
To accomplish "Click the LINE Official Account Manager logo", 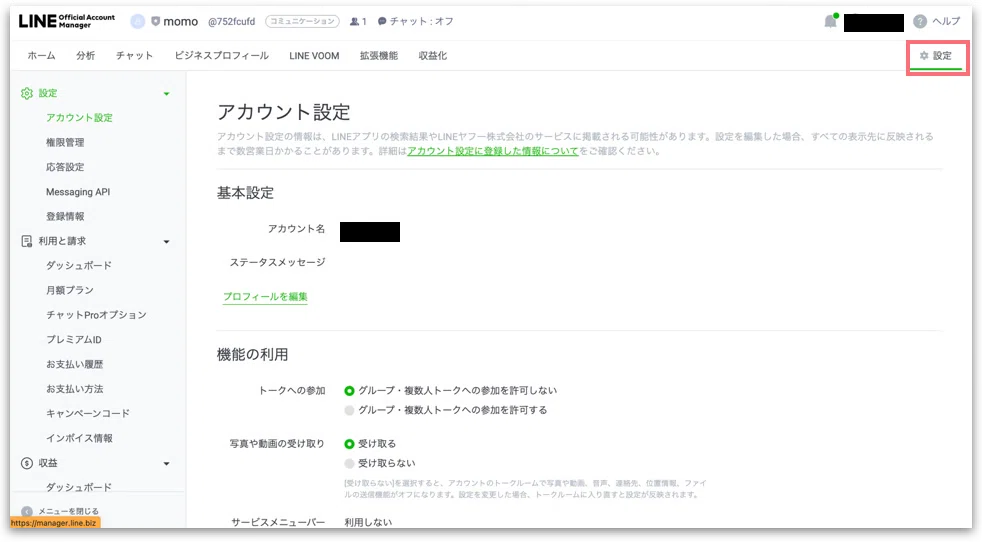I will coord(66,21).
